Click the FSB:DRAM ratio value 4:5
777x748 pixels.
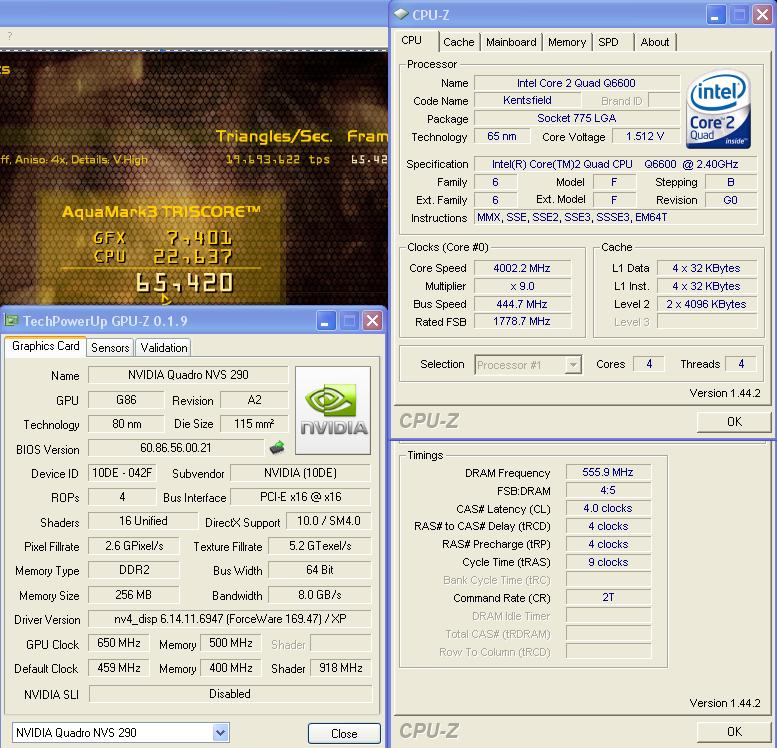[x=608, y=490]
